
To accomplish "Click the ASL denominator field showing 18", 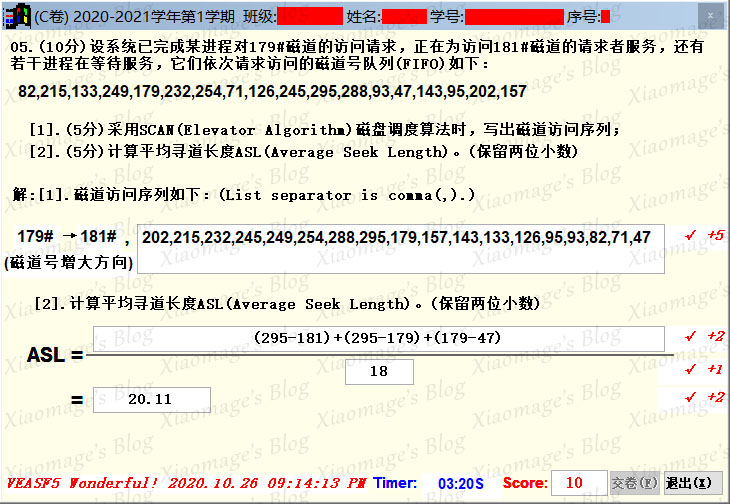I will click(x=379, y=372).
